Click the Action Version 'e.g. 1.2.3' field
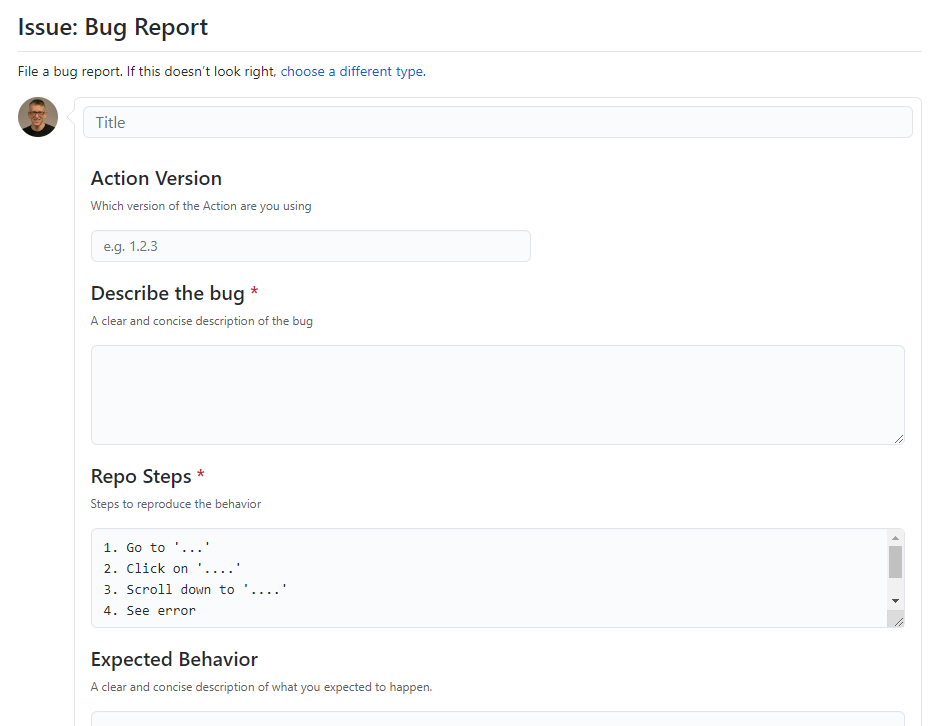This screenshot has width=933, height=726. (311, 246)
